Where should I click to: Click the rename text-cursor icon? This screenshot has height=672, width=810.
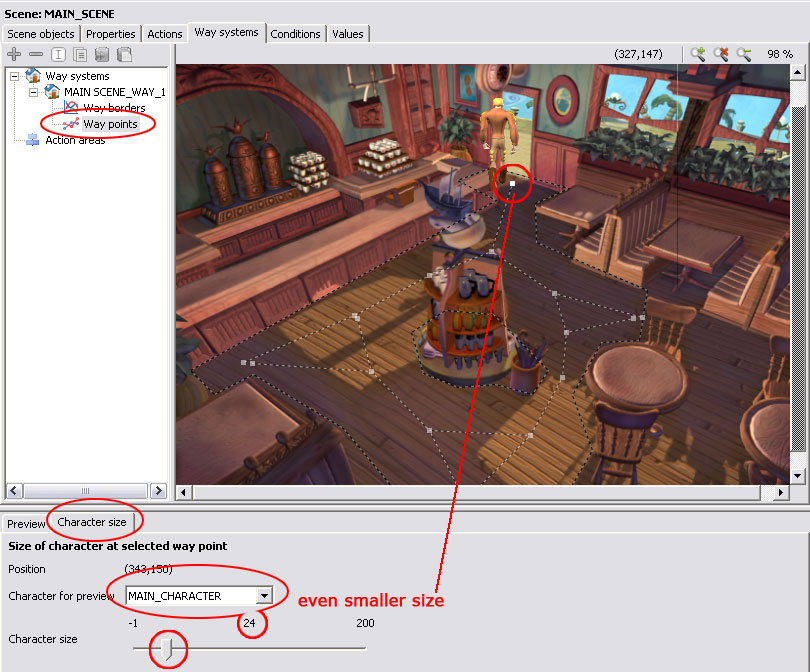click(x=58, y=54)
